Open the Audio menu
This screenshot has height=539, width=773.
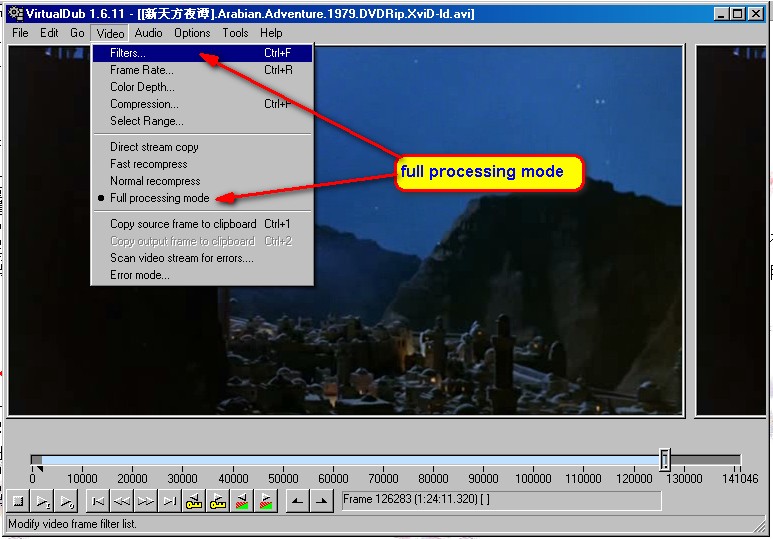(x=148, y=33)
